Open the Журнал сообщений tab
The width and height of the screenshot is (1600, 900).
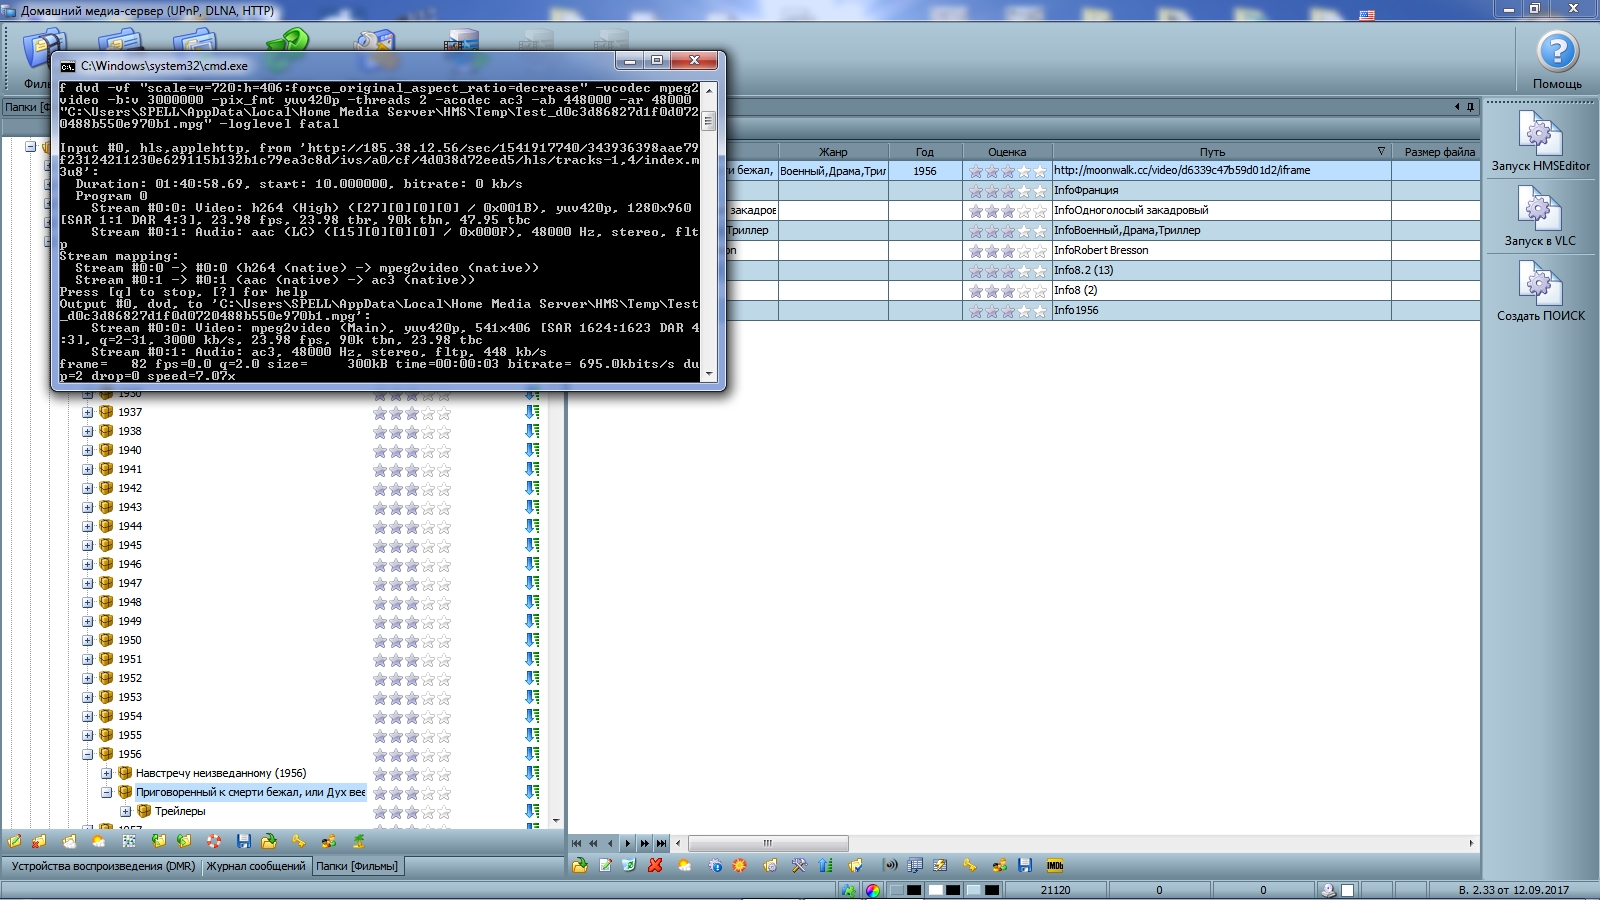256,866
